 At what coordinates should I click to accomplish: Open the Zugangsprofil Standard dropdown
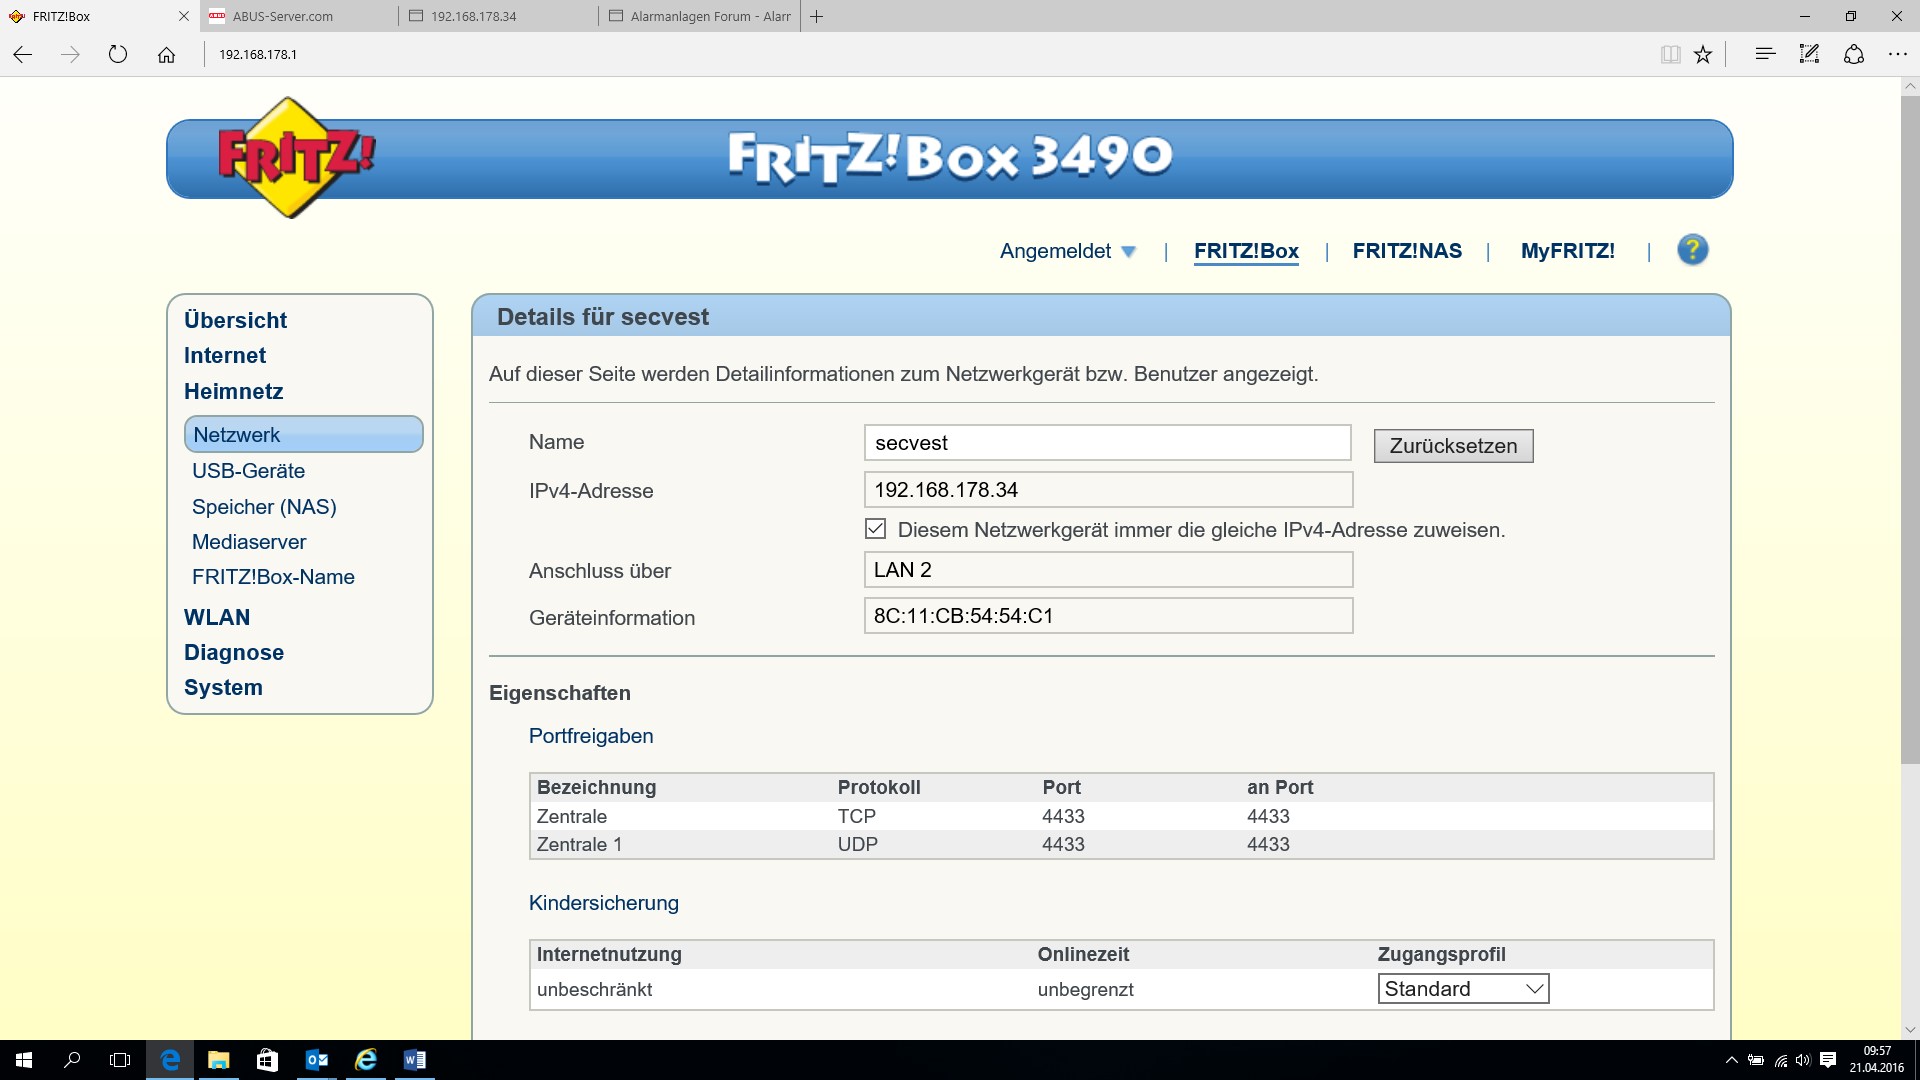tap(1463, 989)
